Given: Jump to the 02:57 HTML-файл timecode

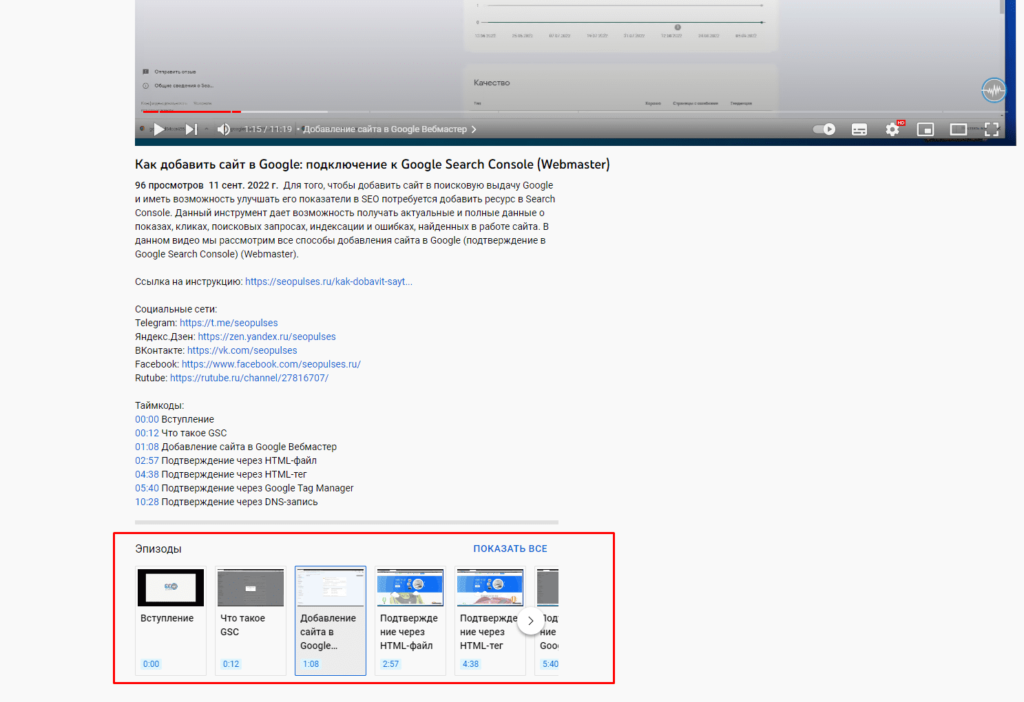Looking at the screenshot, I should tap(147, 460).
